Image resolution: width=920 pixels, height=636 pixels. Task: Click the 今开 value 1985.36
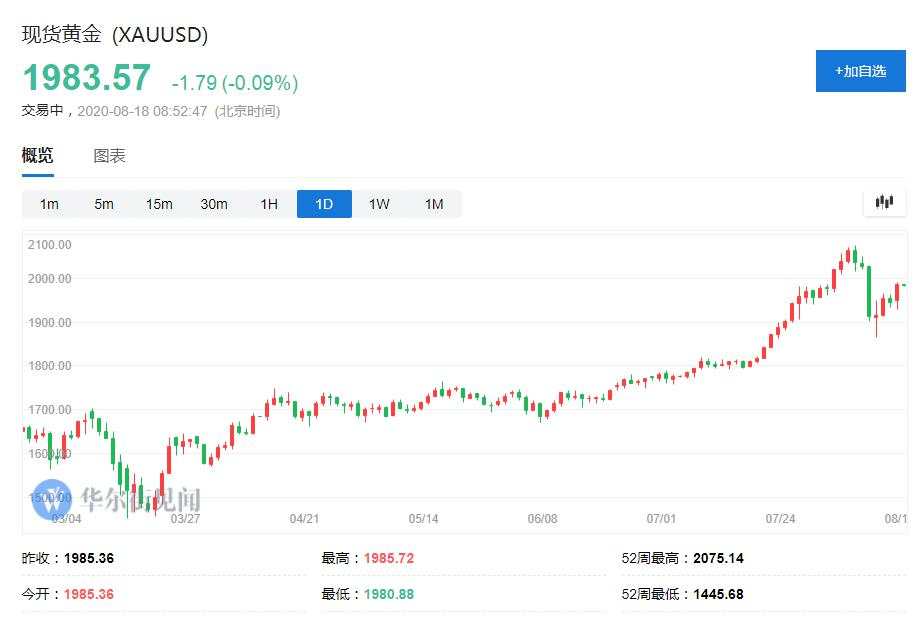pyautogui.click(x=89, y=594)
